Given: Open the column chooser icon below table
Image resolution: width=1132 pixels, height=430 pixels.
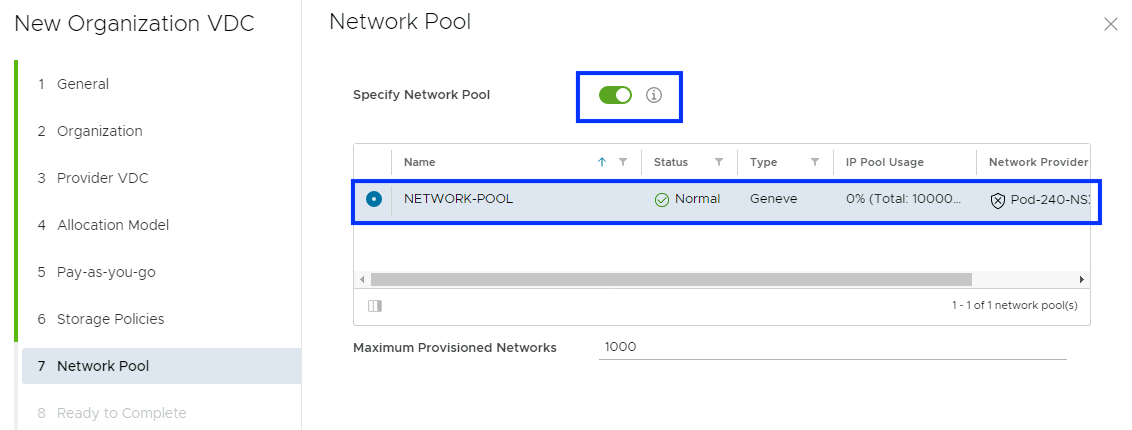Looking at the screenshot, I should 375,306.
